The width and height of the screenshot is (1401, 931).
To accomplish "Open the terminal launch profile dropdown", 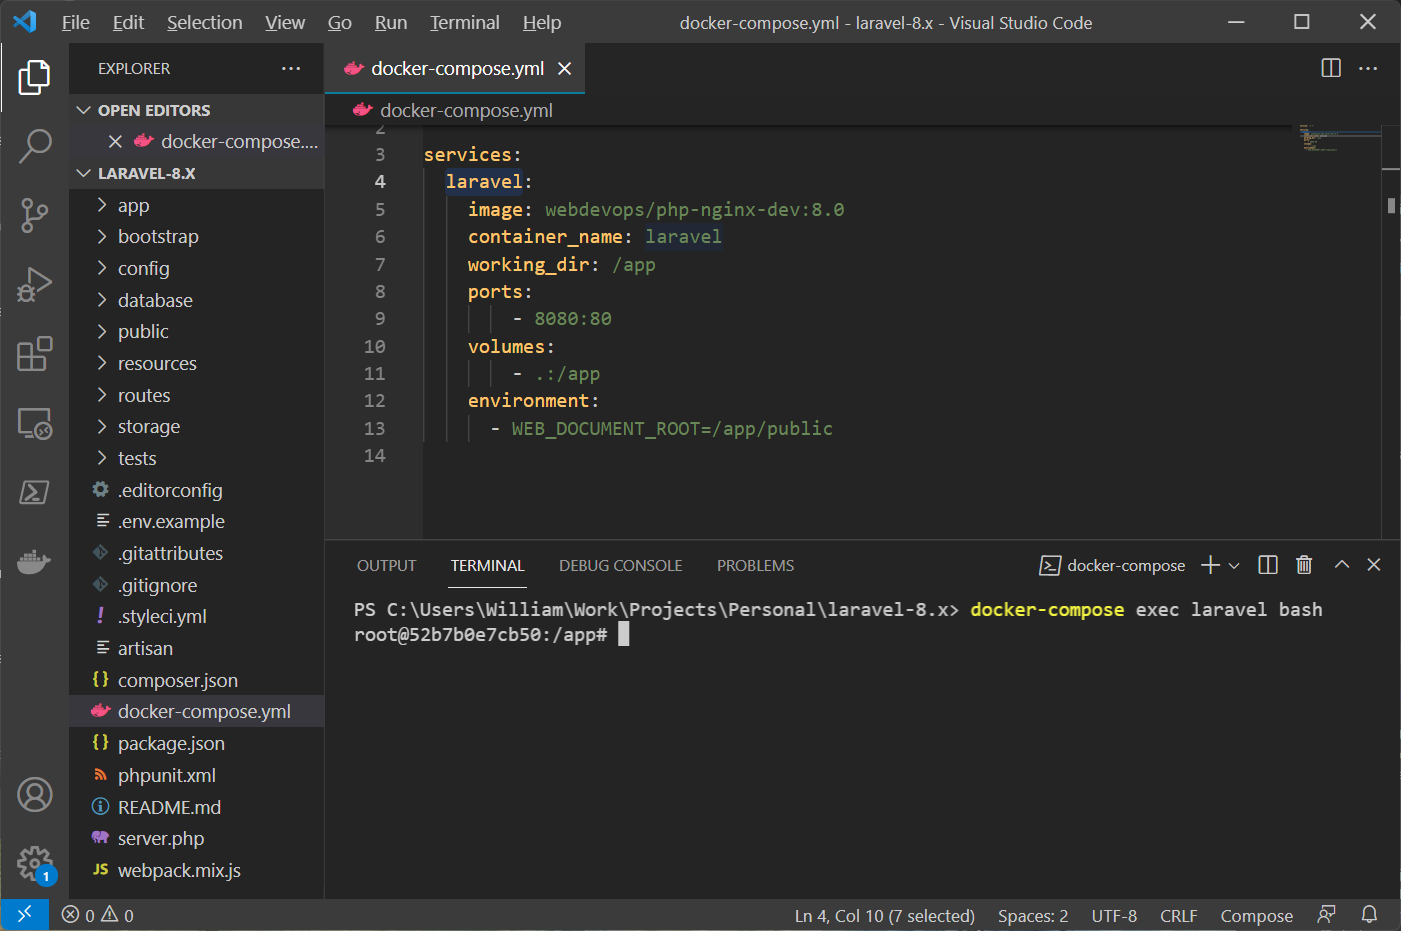I will (x=1234, y=565).
